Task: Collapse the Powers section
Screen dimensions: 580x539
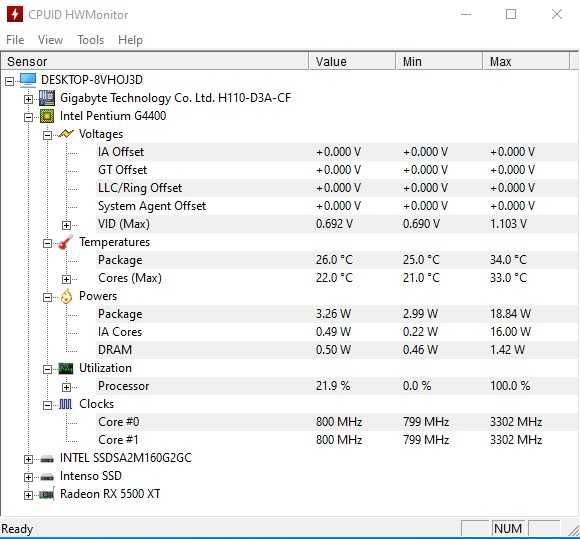Action: point(47,297)
